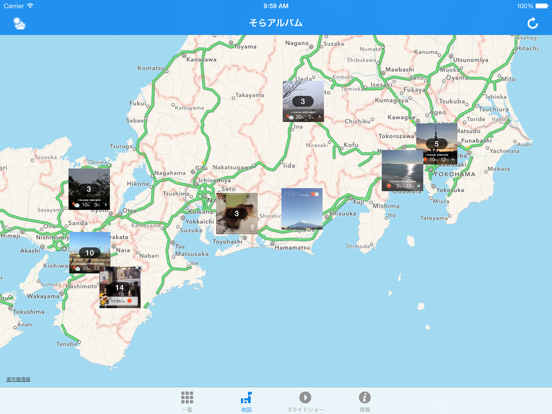Click the YOKOHAMA map label
Viewport: 552px width, 414px height.
pos(454,174)
